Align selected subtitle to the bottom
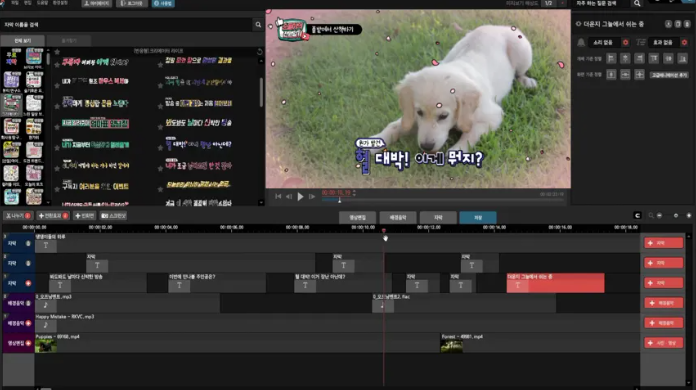This screenshot has width=696, height=390. point(682,58)
